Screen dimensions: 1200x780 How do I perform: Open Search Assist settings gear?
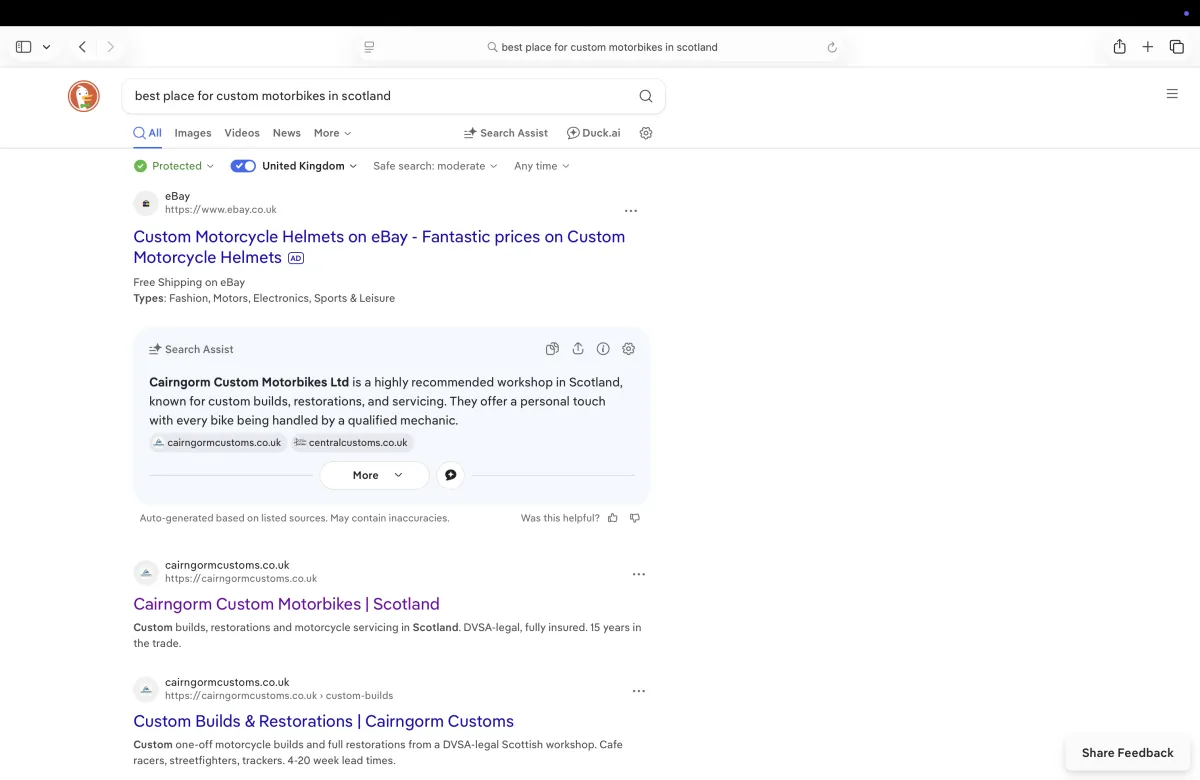(629, 349)
